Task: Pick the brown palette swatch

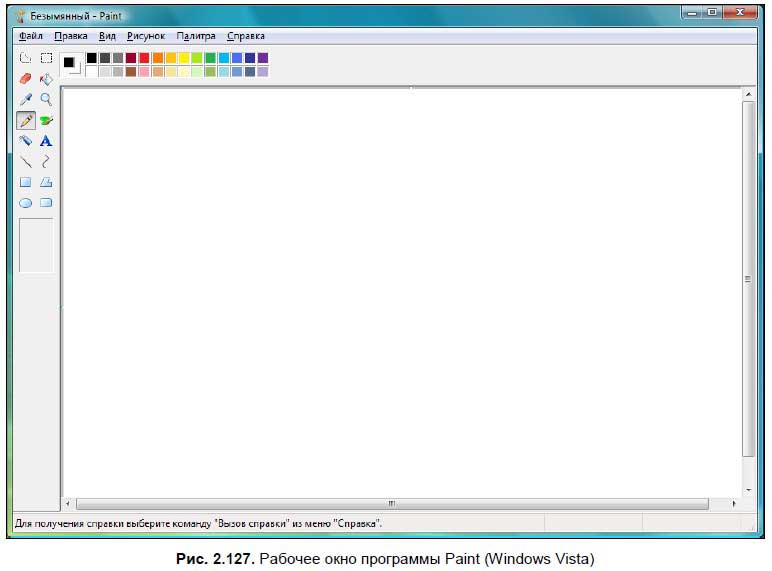Action: pyautogui.click(x=131, y=72)
